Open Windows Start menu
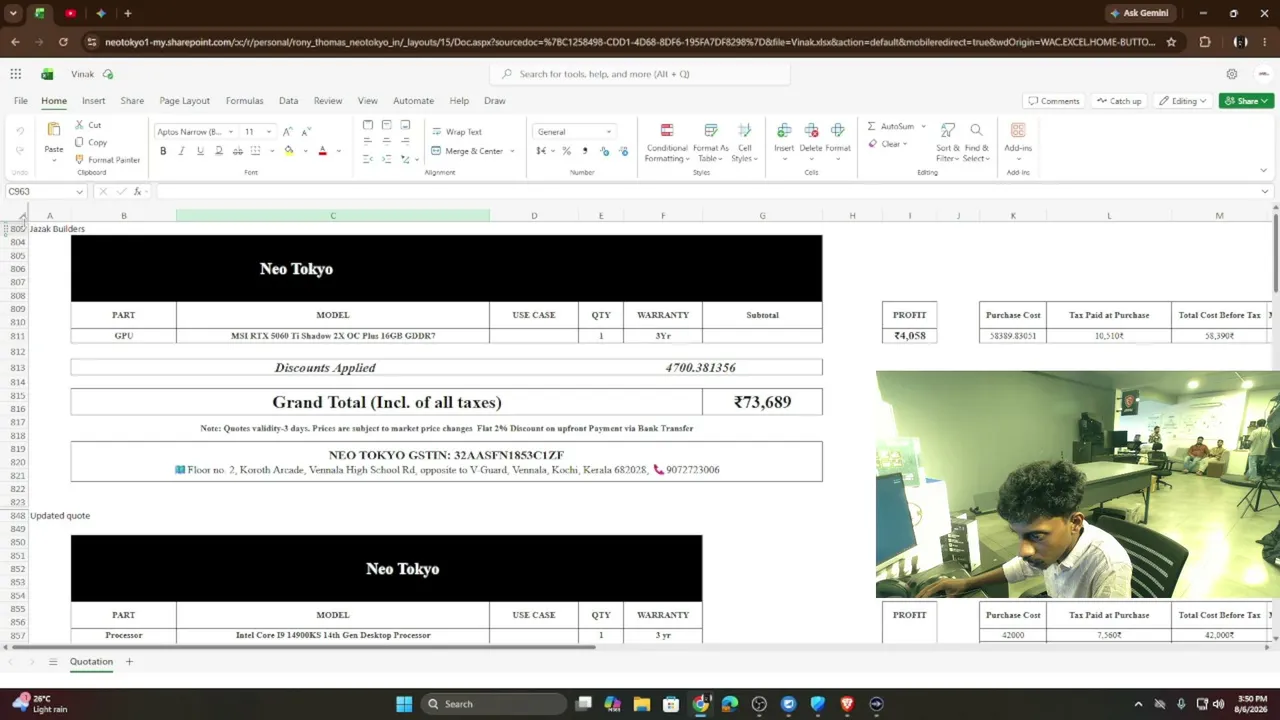The image size is (1280, 720). pos(404,704)
